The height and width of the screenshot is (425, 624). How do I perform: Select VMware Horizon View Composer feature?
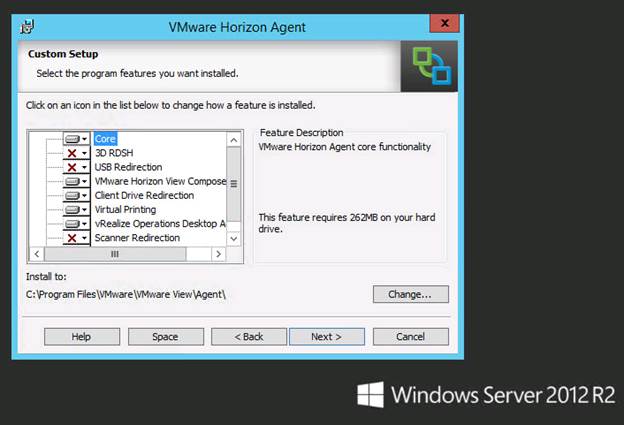[160, 181]
